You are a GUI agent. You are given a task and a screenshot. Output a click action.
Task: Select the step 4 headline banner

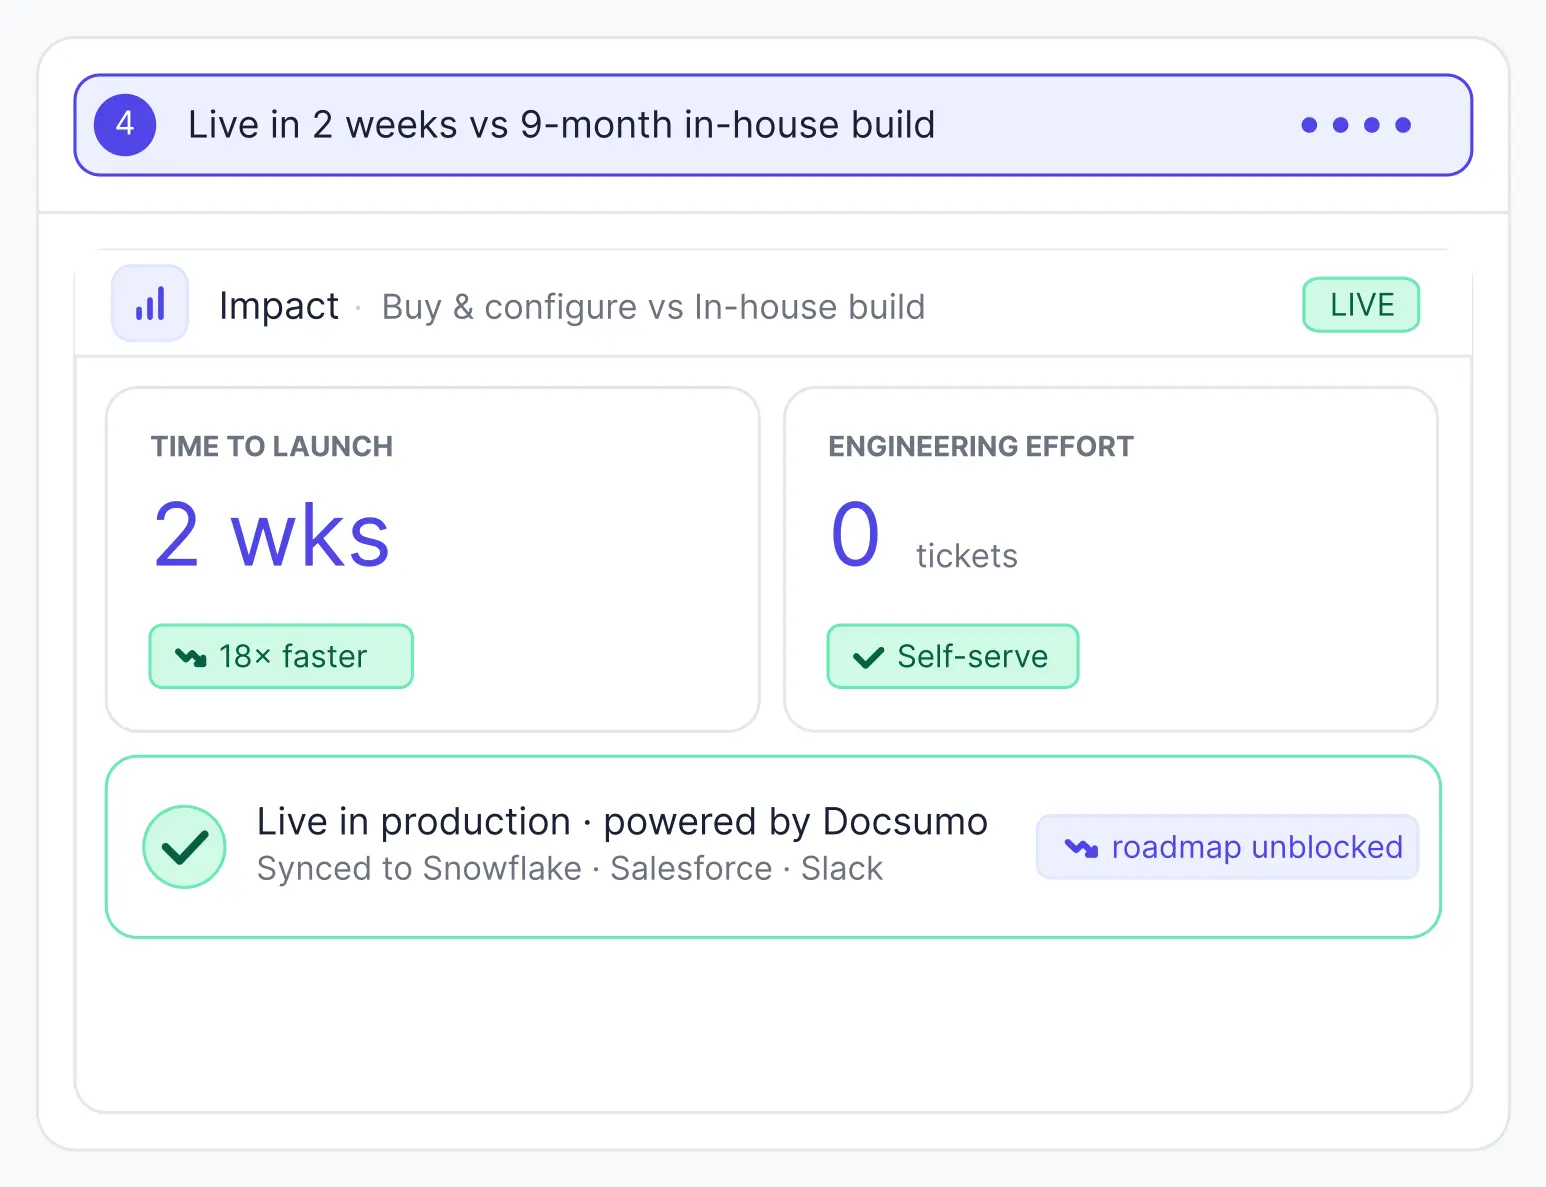773,125
